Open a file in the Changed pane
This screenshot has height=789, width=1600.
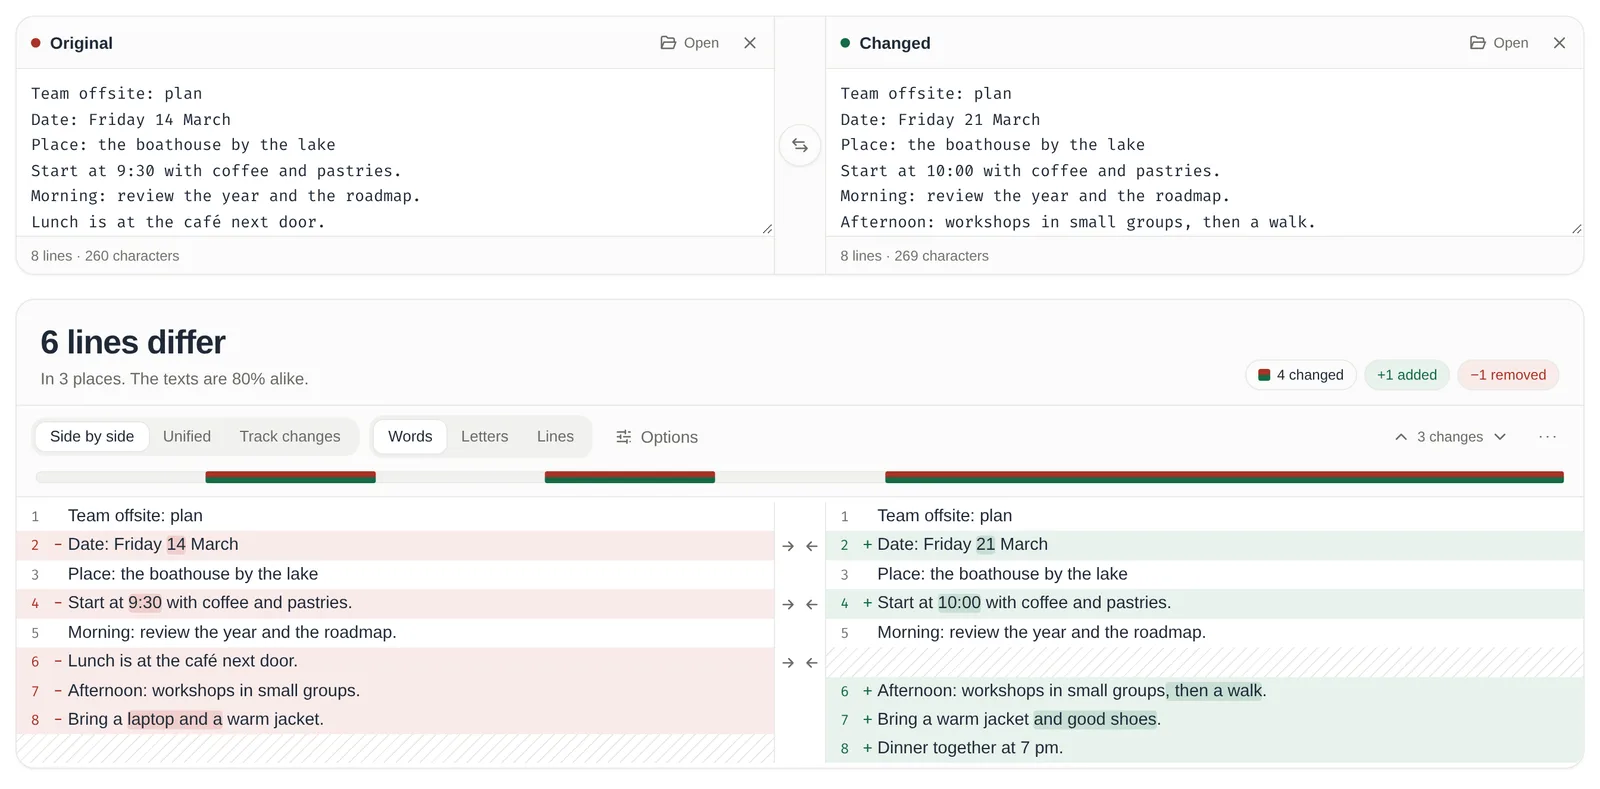click(1499, 43)
